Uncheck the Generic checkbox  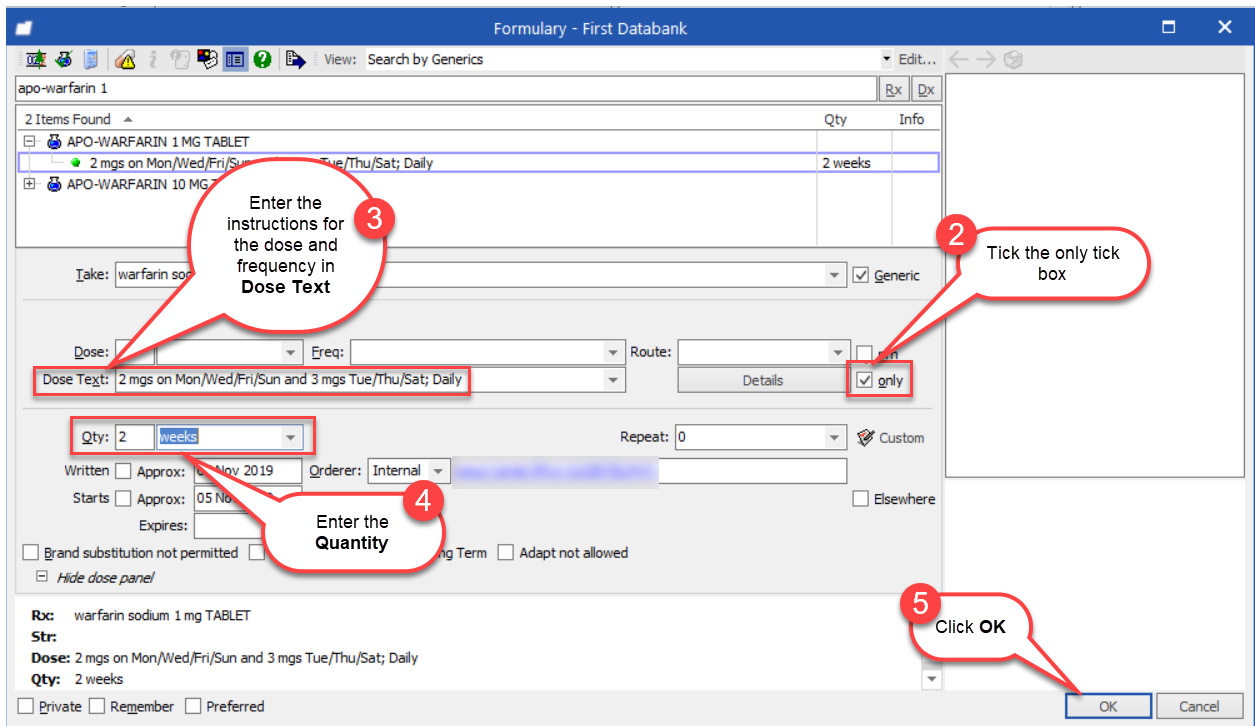click(860, 275)
